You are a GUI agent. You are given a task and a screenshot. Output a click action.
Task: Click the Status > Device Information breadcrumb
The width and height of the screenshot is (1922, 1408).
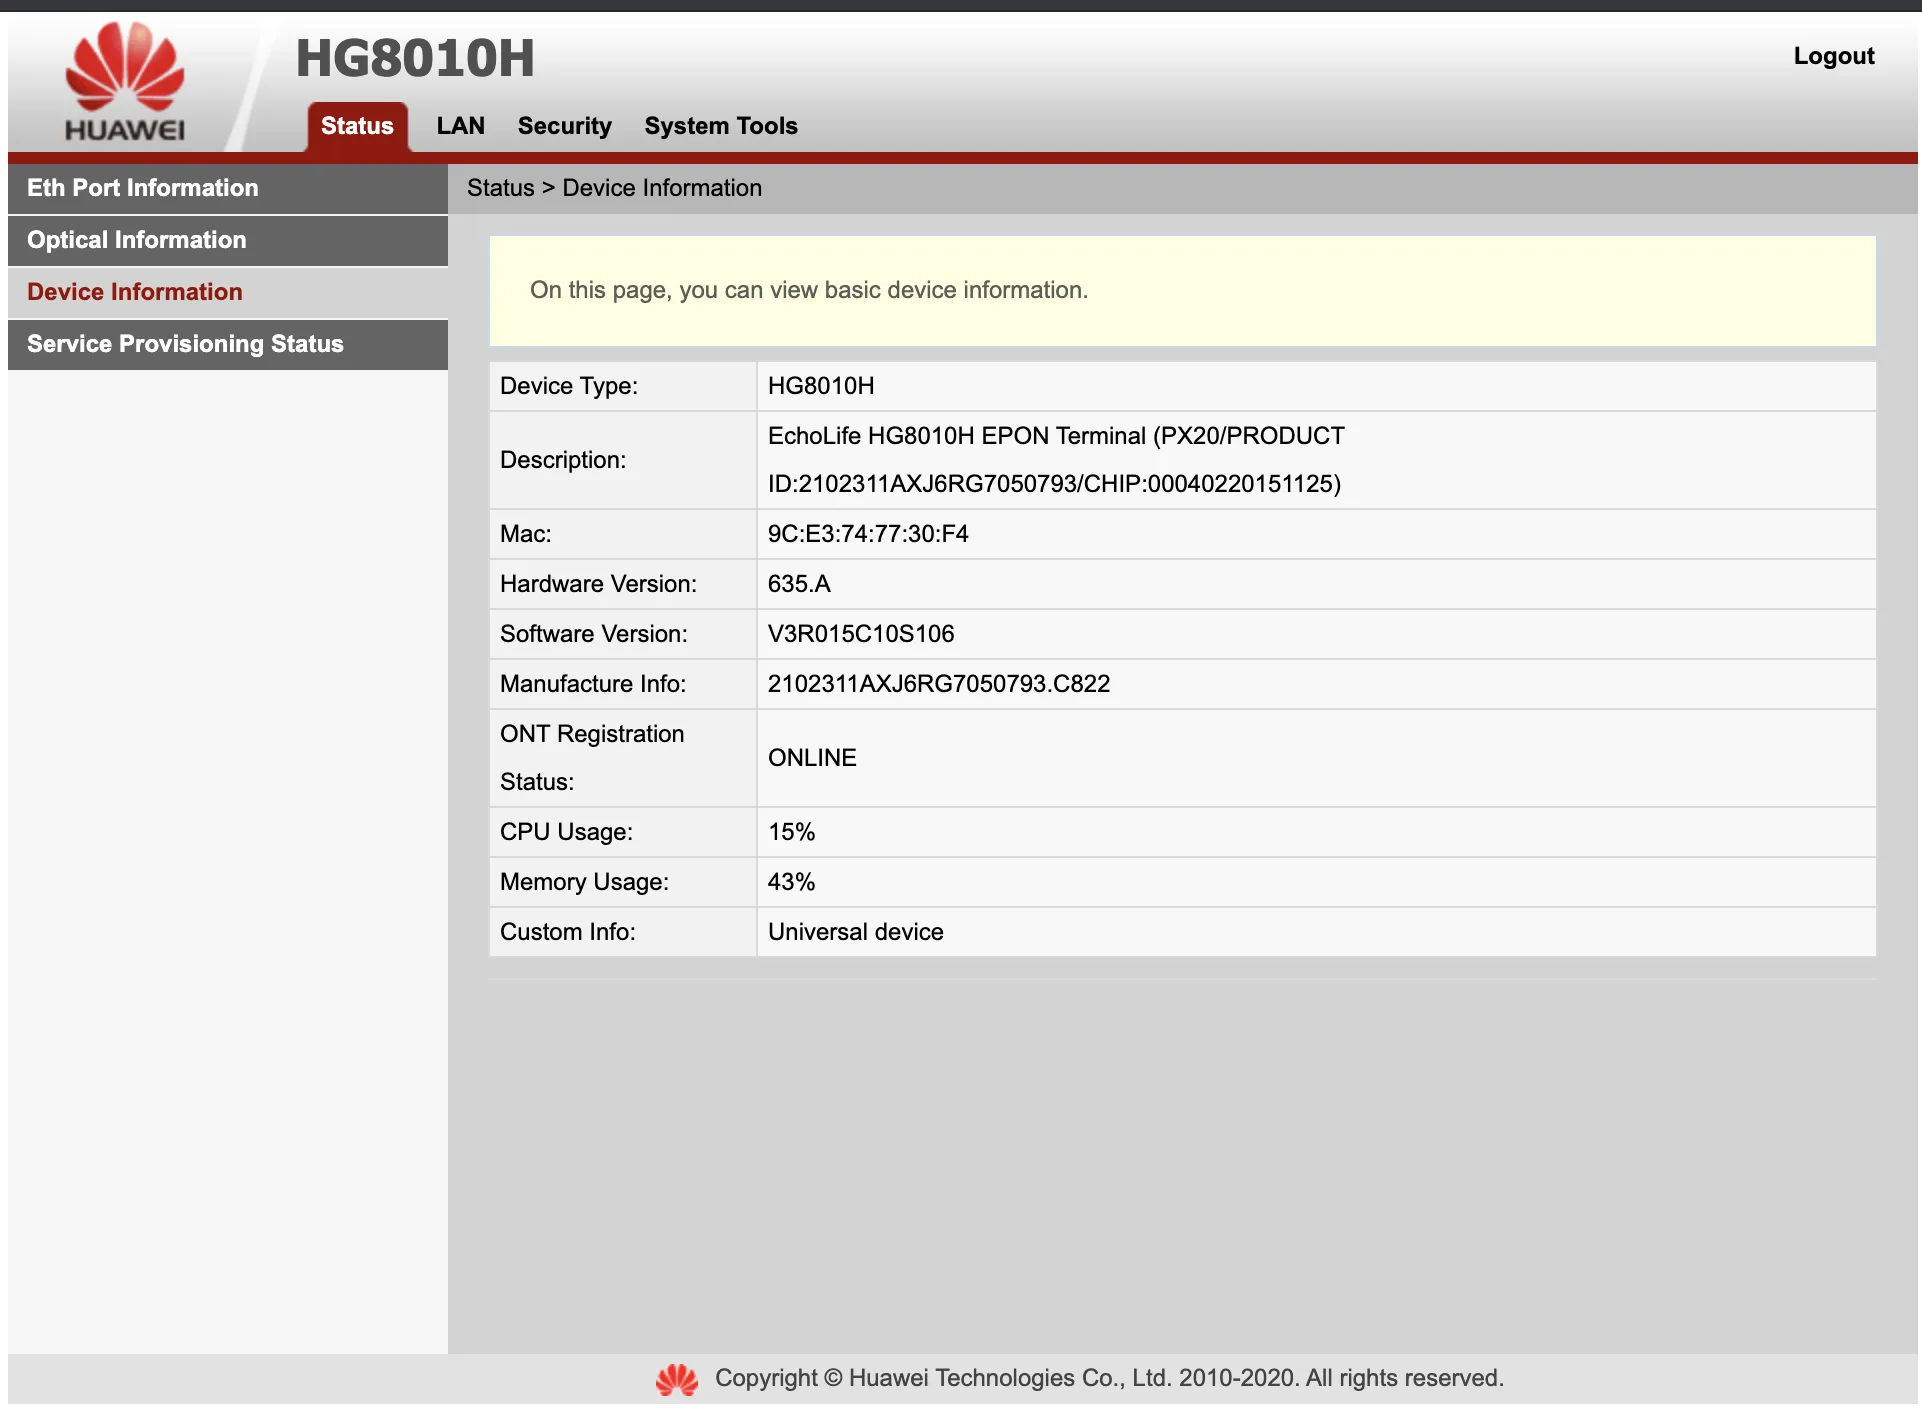(614, 188)
